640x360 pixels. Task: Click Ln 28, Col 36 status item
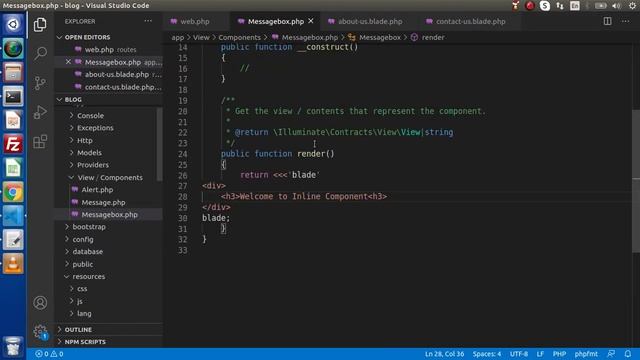(x=444, y=354)
